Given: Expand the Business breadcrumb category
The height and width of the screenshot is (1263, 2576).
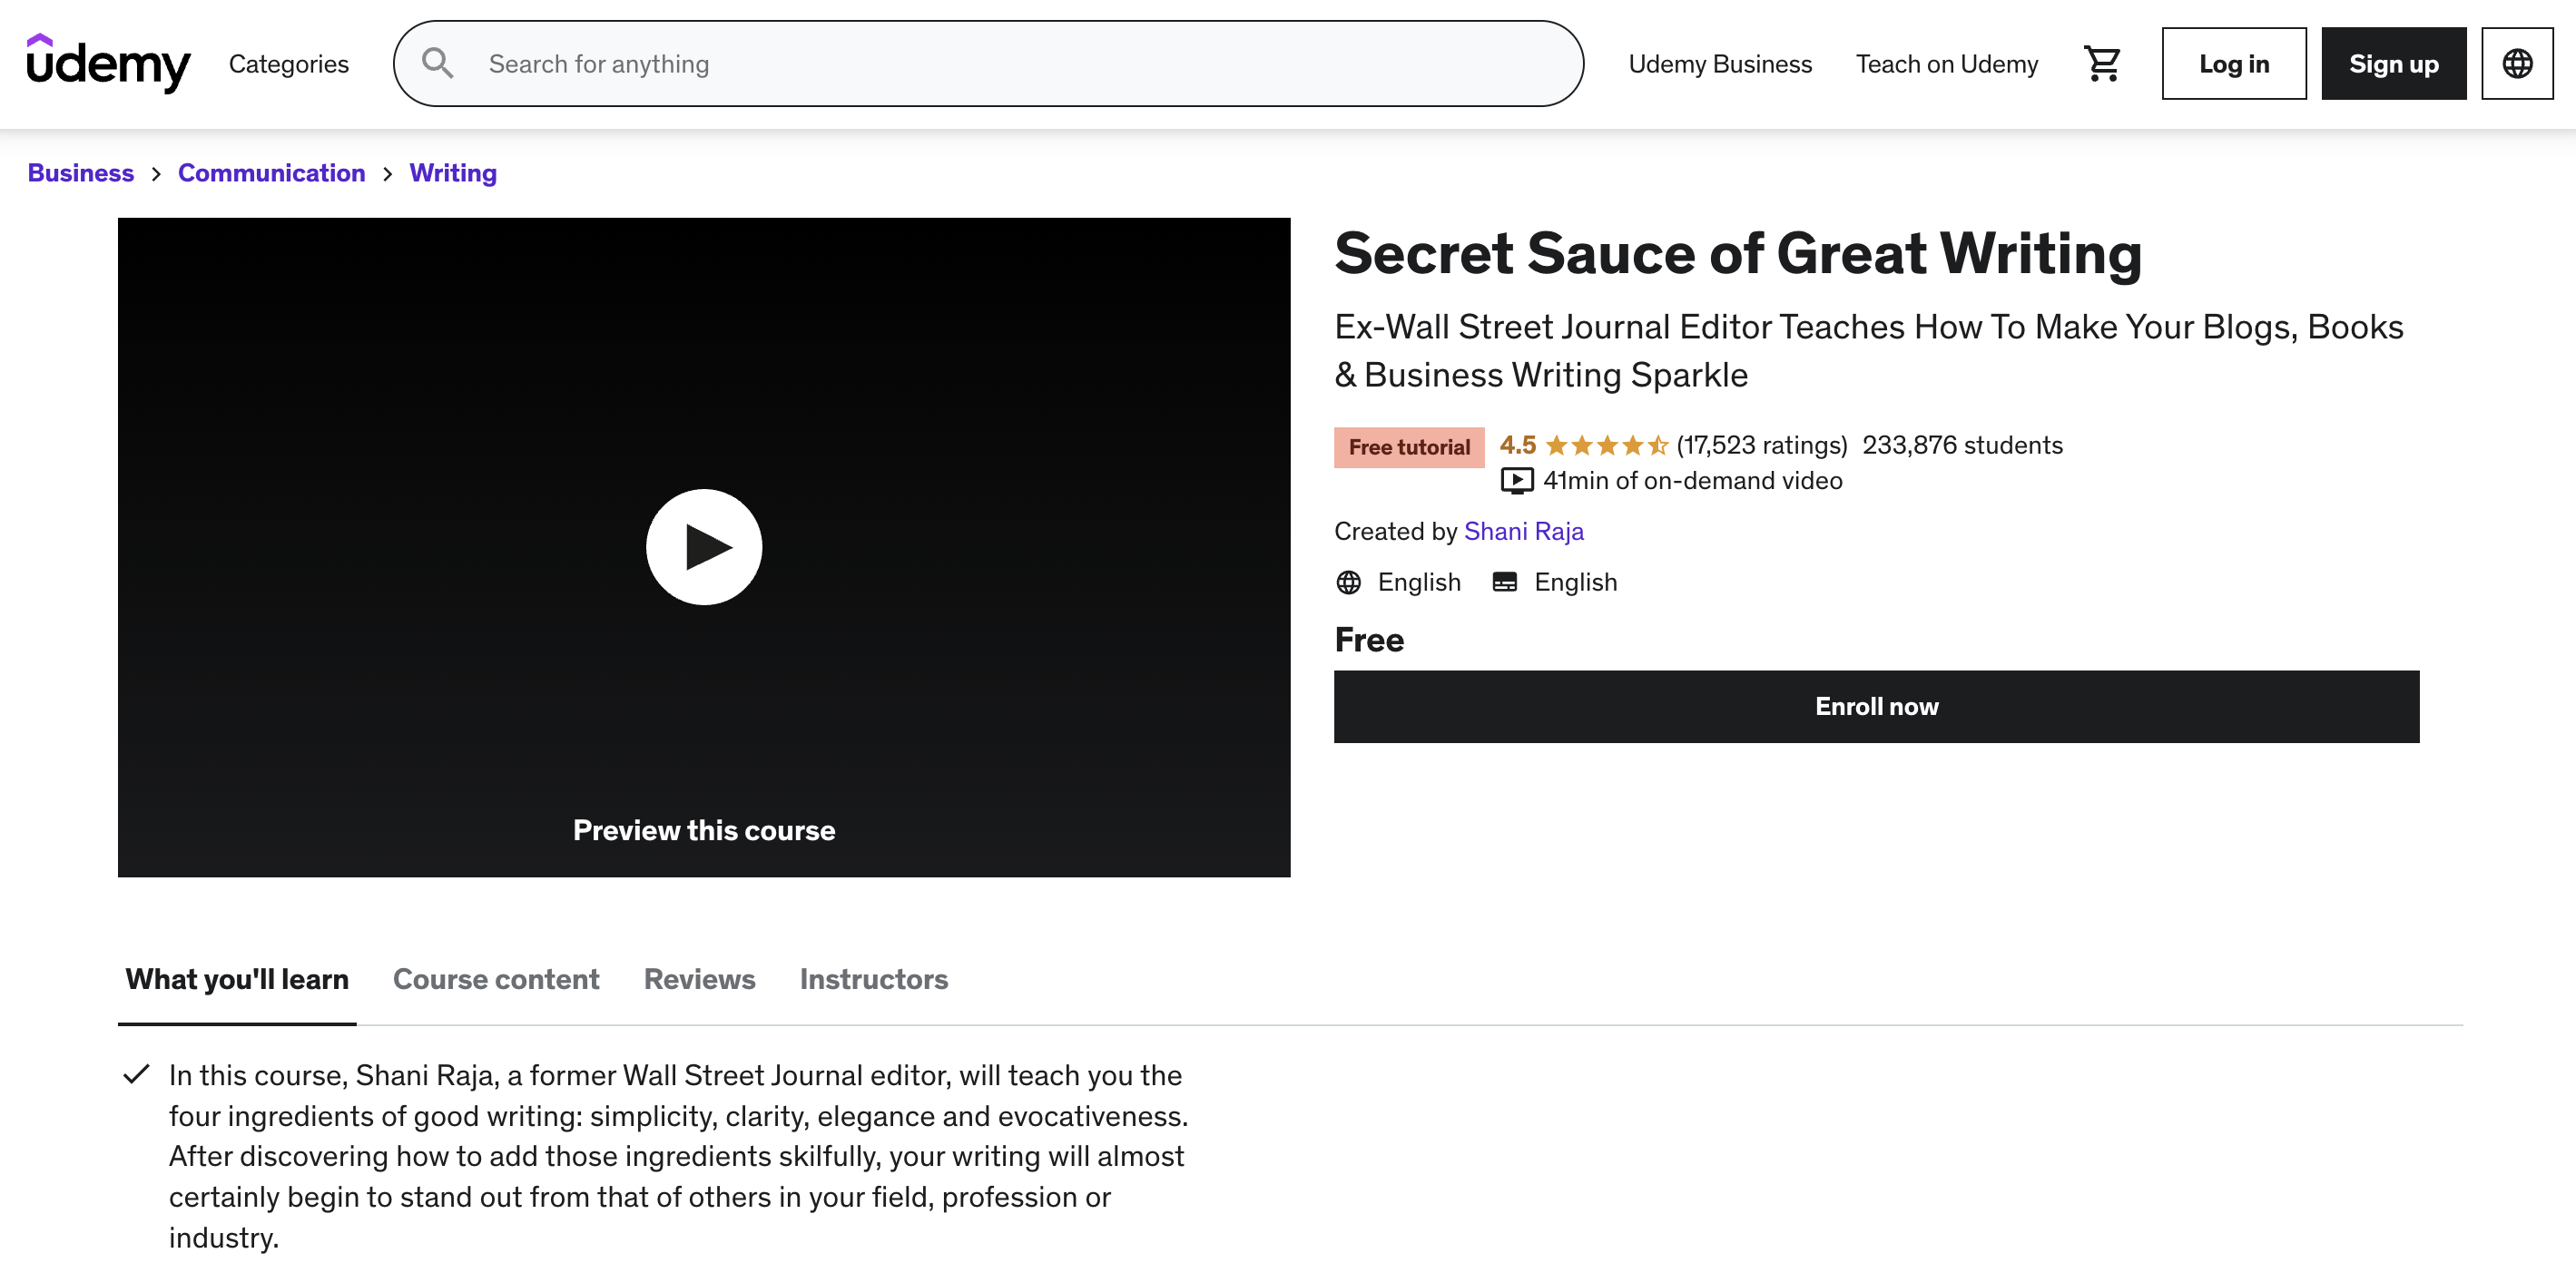Looking at the screenshot, I should (x=81, y=171).
